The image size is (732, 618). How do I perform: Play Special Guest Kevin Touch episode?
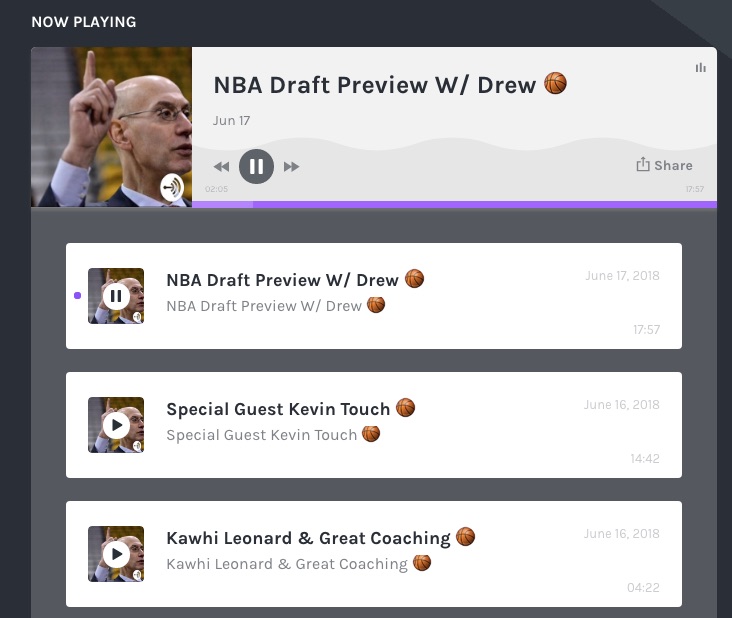click(116, 425)
